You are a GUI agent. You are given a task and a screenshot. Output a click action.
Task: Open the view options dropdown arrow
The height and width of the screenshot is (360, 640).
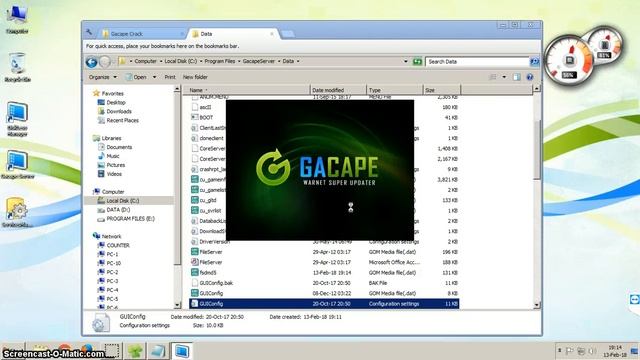click(504, 77)
